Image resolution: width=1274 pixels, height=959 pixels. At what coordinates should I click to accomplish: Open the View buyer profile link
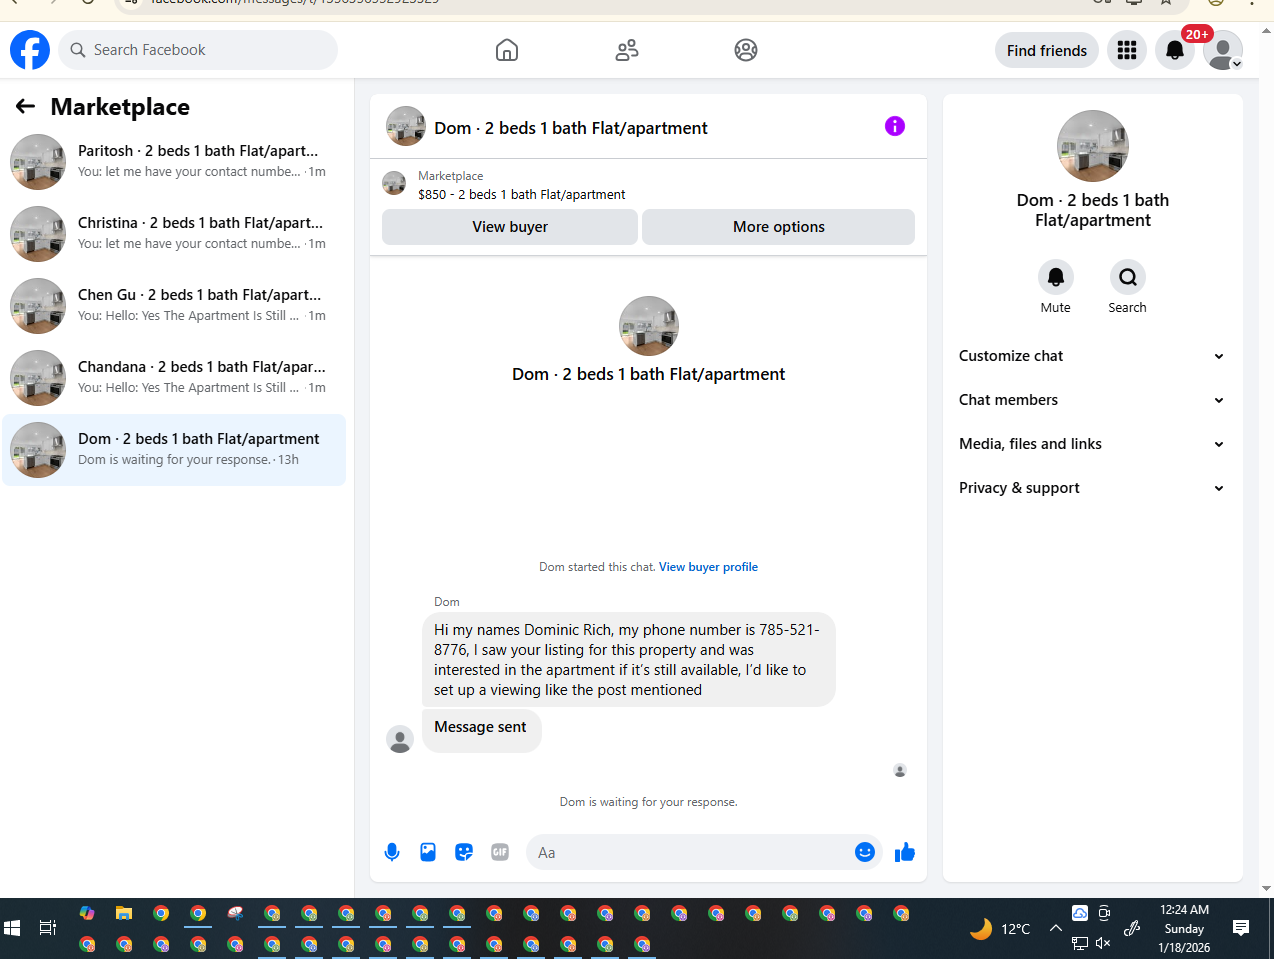click(708, 567)
